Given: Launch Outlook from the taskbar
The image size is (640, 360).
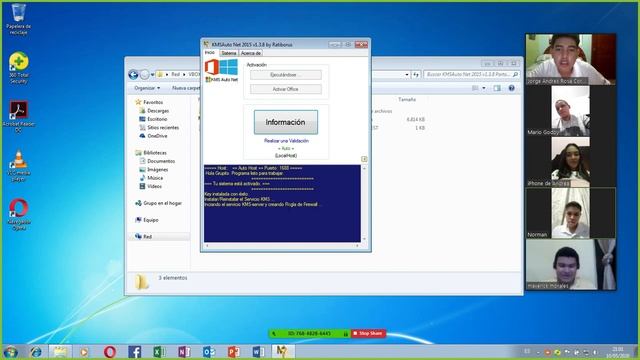Looking at the screenshot, I should pos(209,352).
